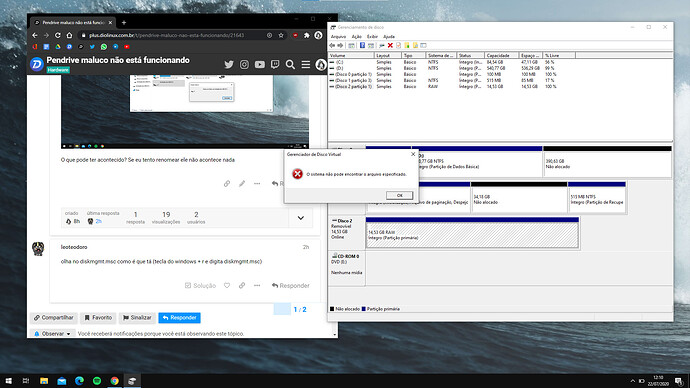Viewport: 690px width, 388px height.
Task: Open File Explorer from the taskbar
Action: [44, 381]
